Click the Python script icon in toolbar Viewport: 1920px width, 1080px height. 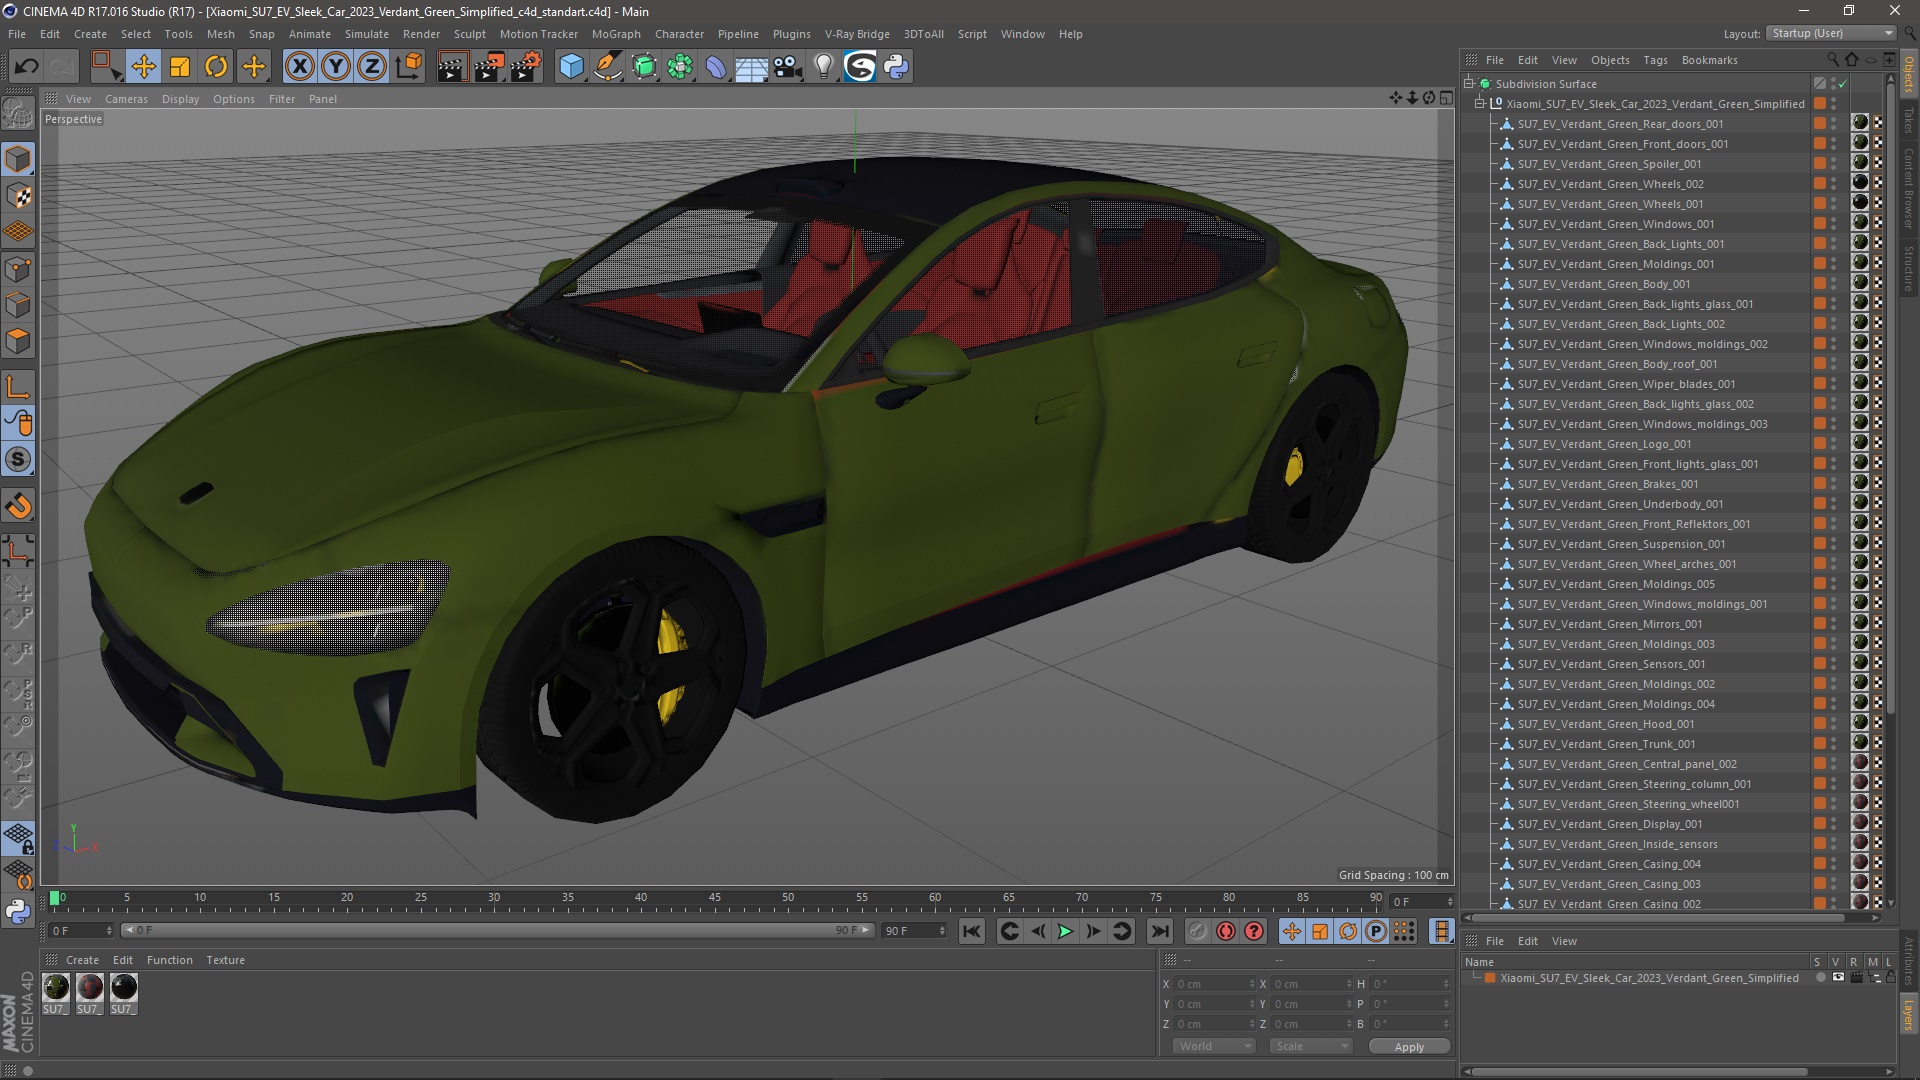[896, 67]
